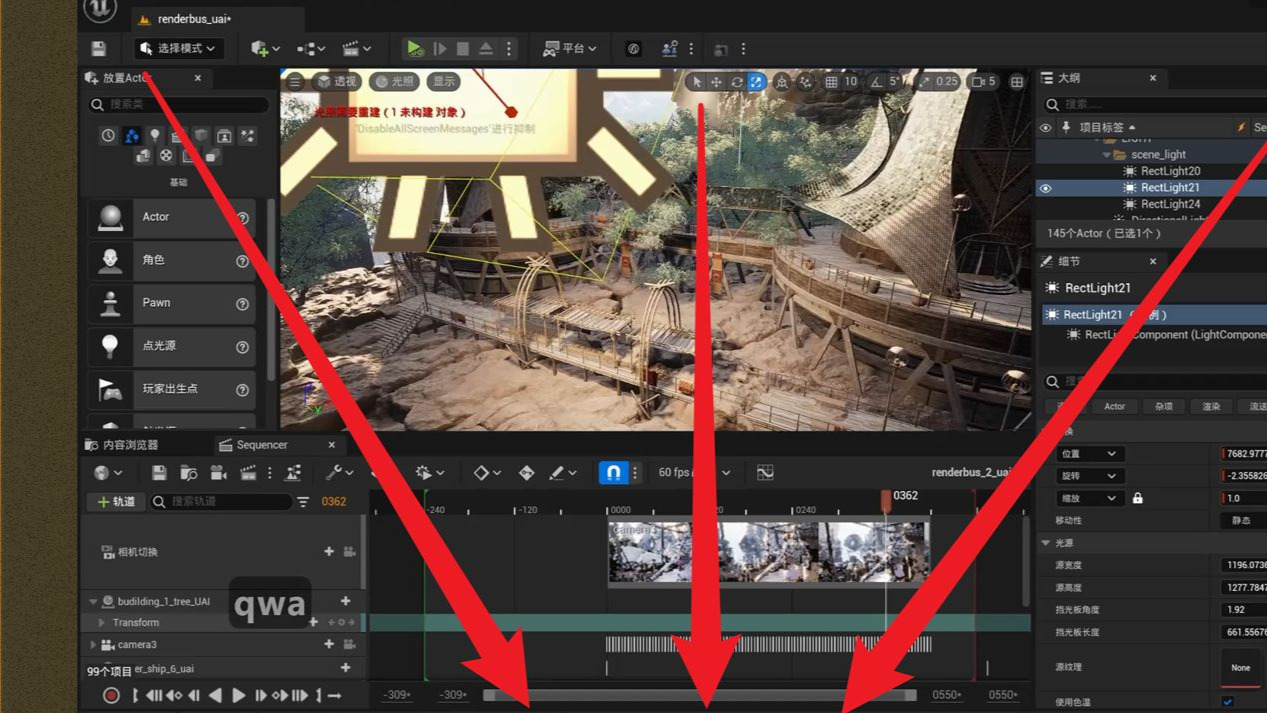The height and width of the screenshot is (713, 1267).
Task: Open the 平台 platforms dropdown
Action: point(569,48)
